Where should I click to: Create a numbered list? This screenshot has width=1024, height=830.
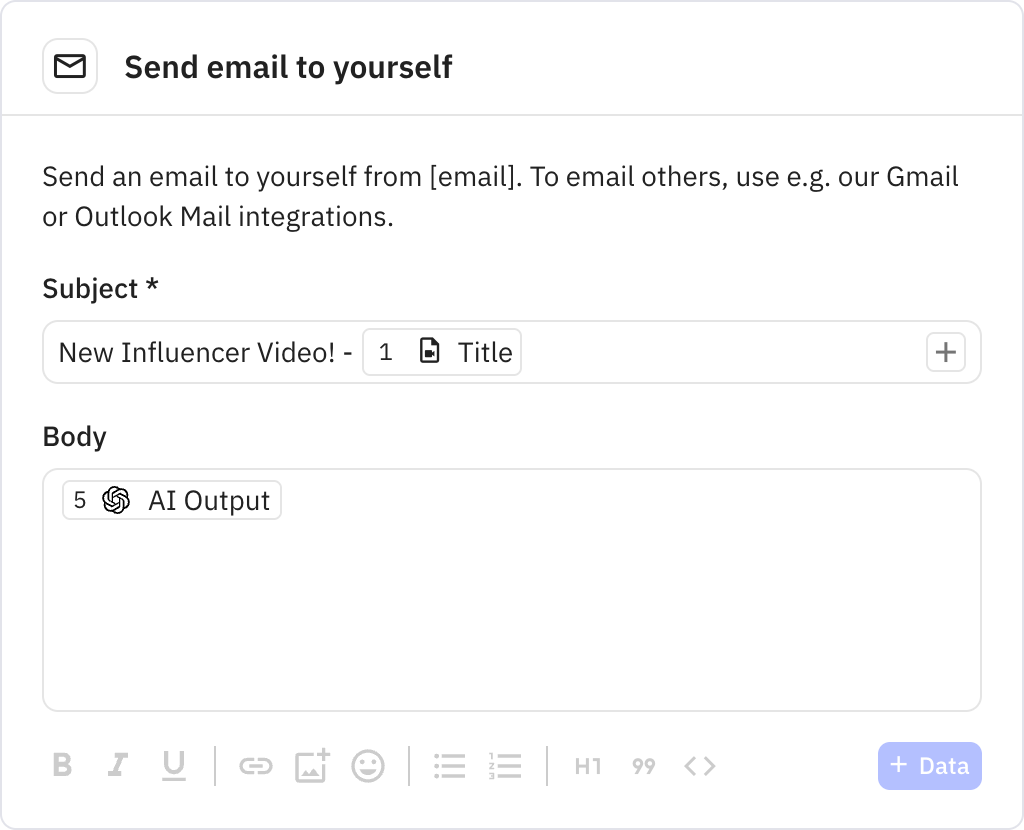pos(506,766)
